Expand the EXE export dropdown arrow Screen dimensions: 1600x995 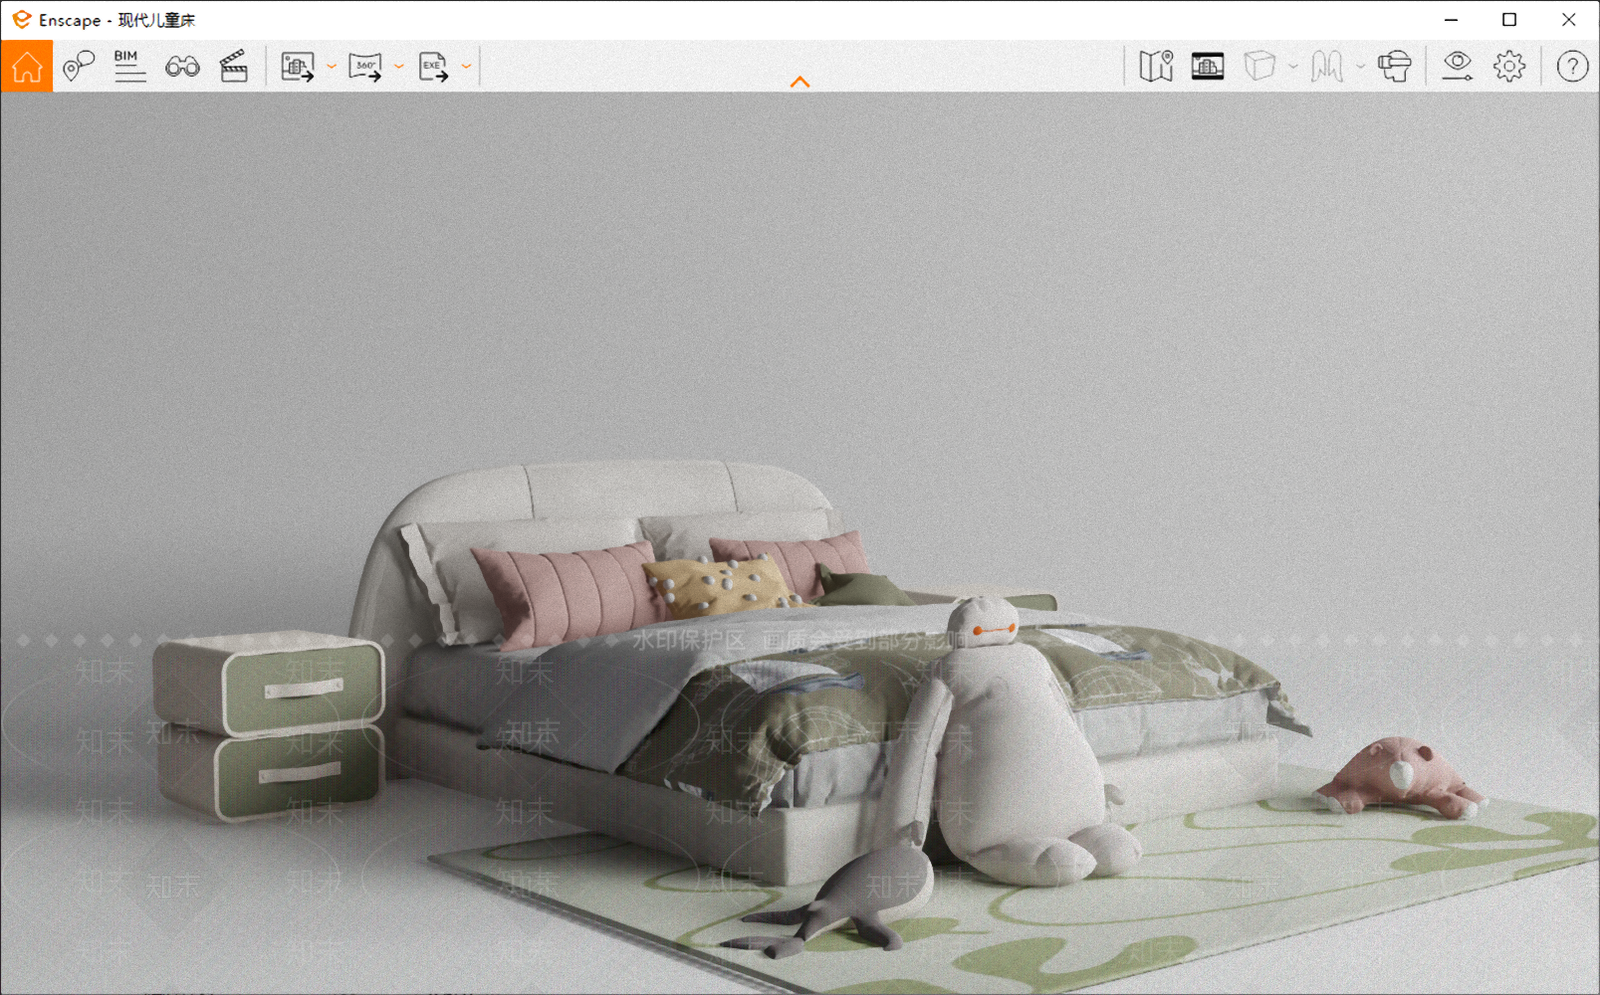click(466, 67)
